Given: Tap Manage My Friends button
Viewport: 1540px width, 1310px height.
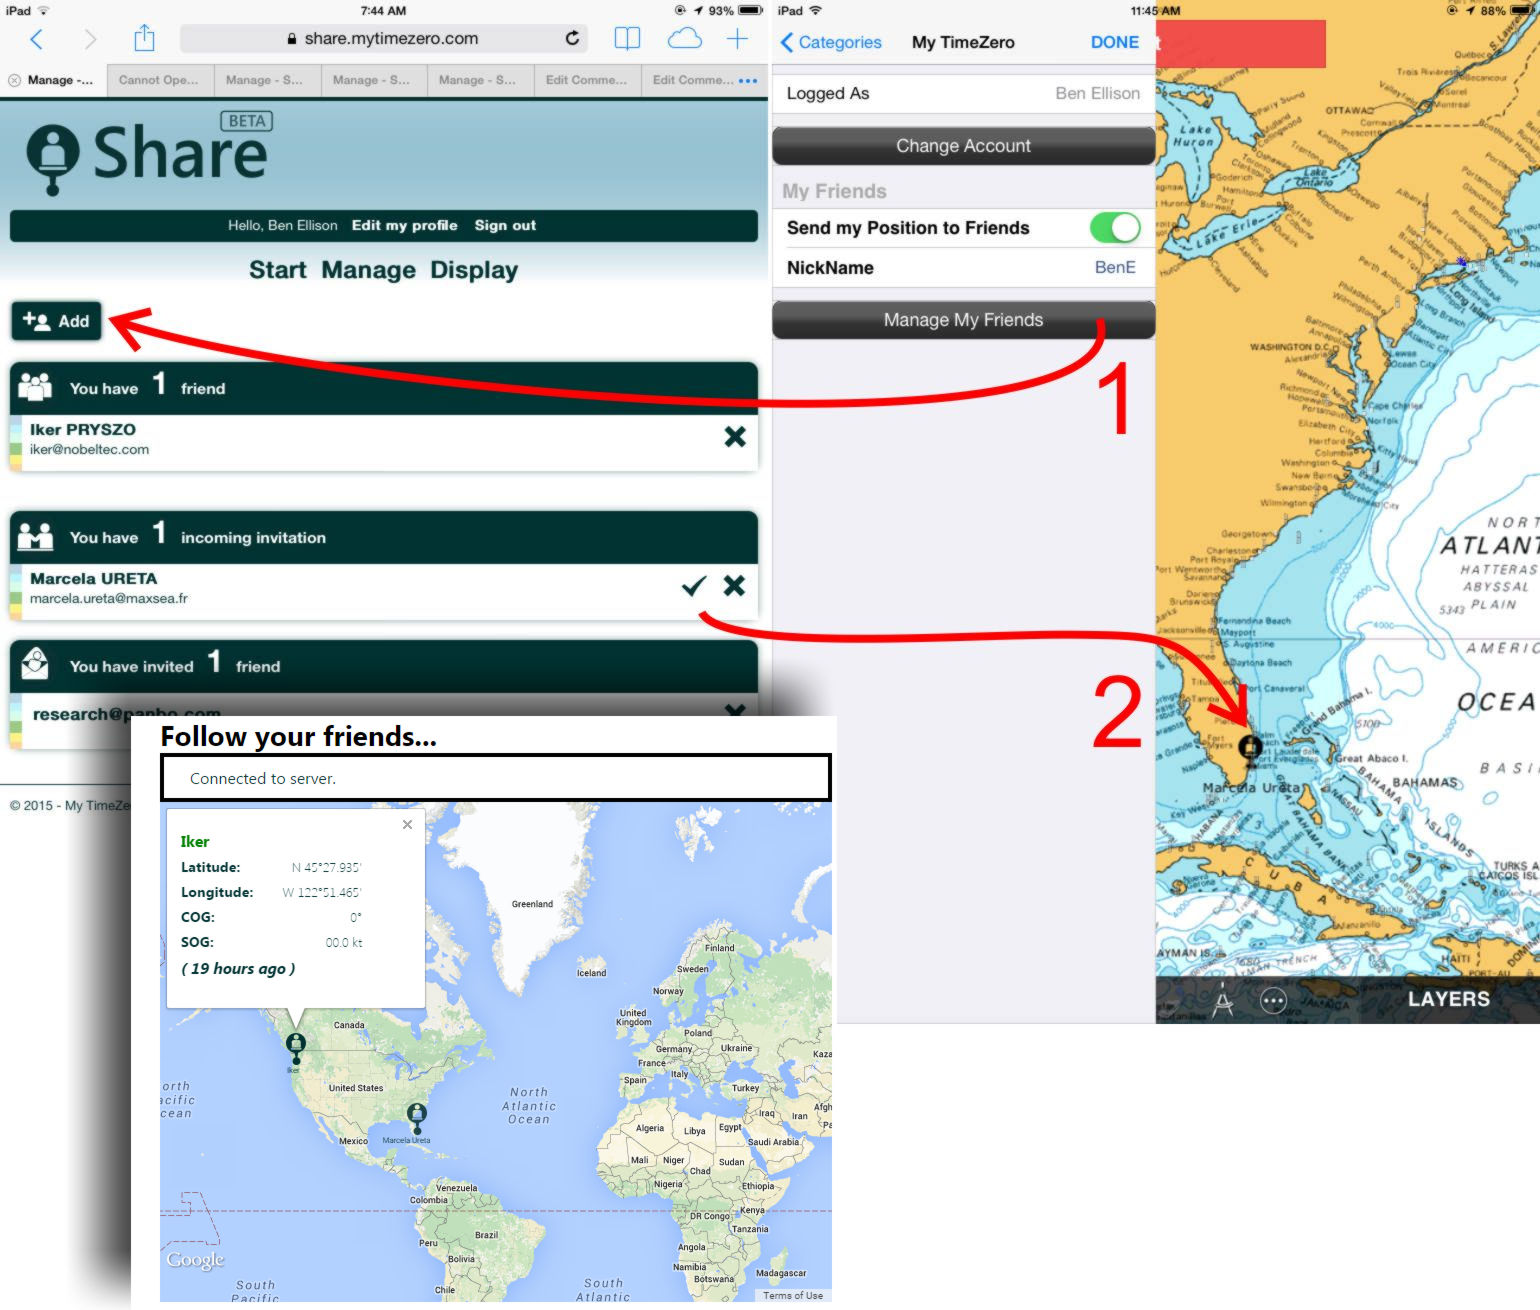Looking at the screenshot, I should tap(963, 320).
